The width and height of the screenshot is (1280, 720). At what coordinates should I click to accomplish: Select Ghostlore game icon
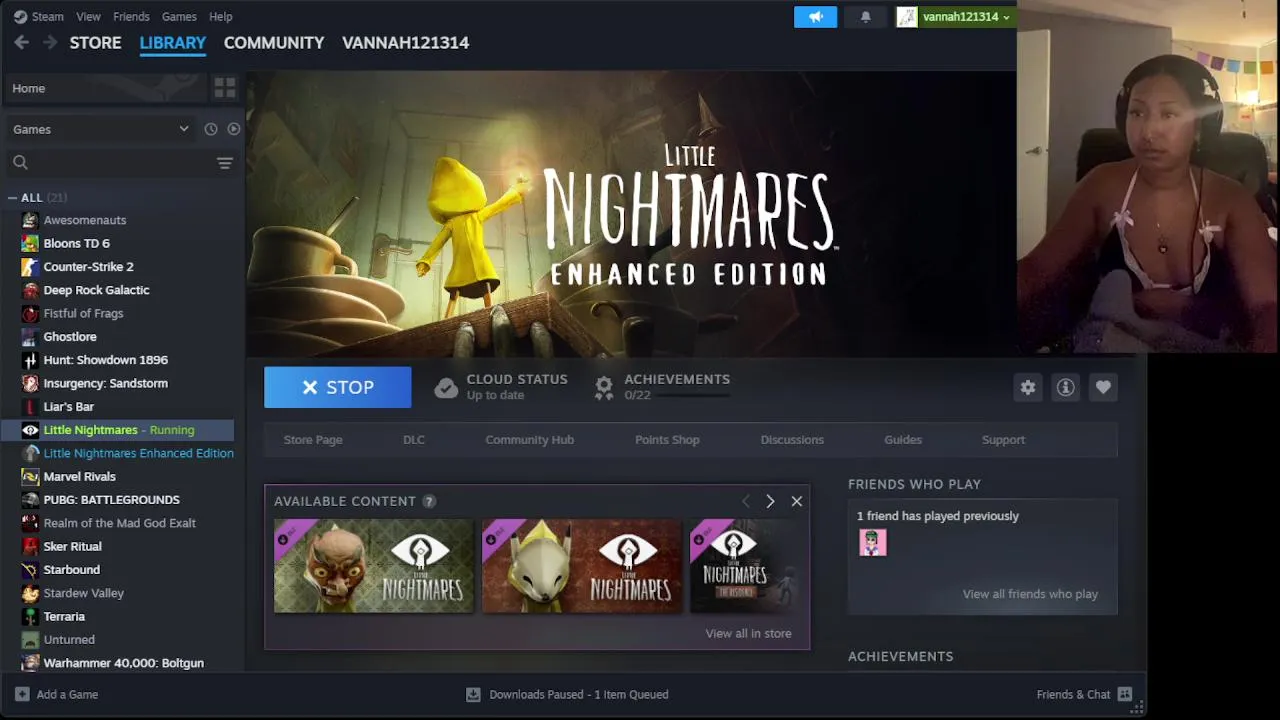[30, 337]
